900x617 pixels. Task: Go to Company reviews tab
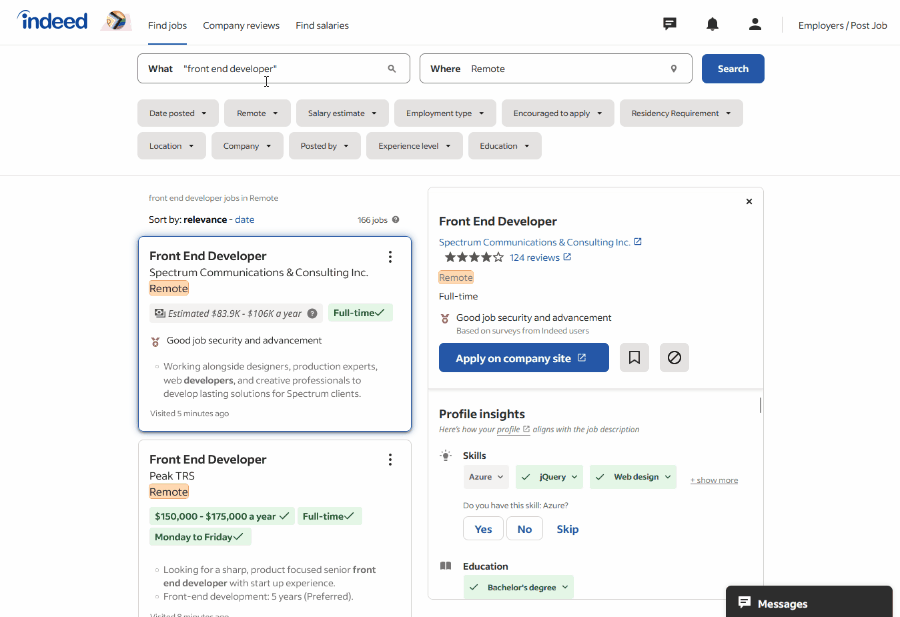241,25
